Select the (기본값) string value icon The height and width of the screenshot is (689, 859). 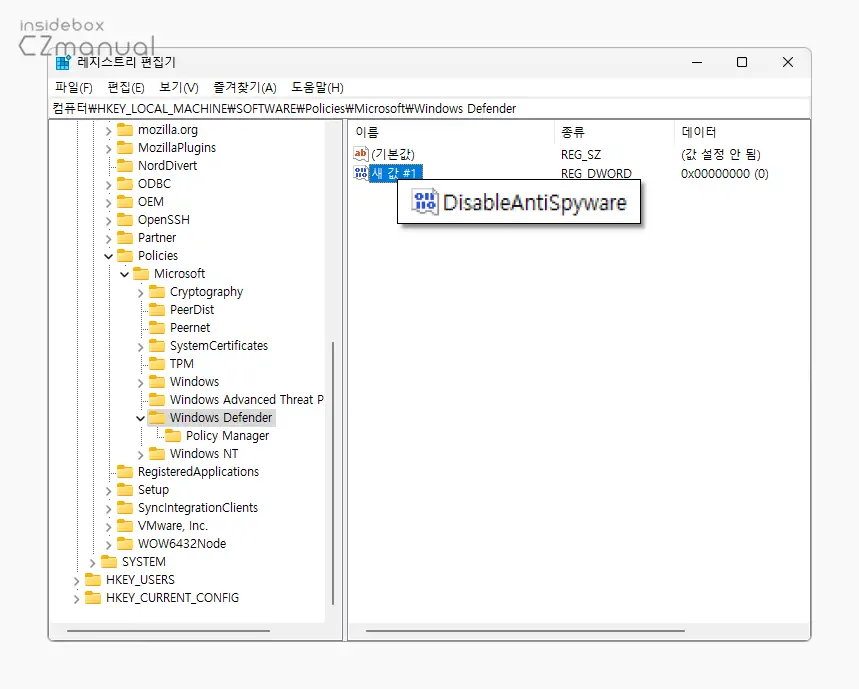[360, 154]
